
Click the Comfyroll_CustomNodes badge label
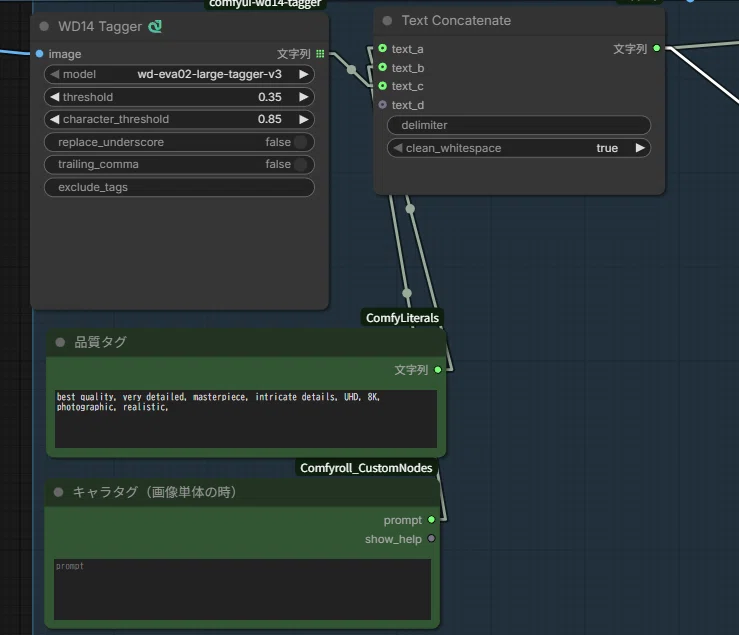click(366, 468)
